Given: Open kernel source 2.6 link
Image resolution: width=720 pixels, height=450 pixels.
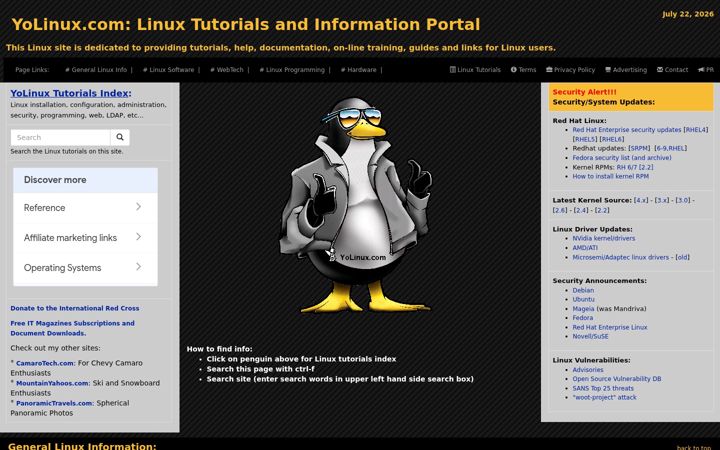Looking at the screenshot, I should [x=560, y=210].
